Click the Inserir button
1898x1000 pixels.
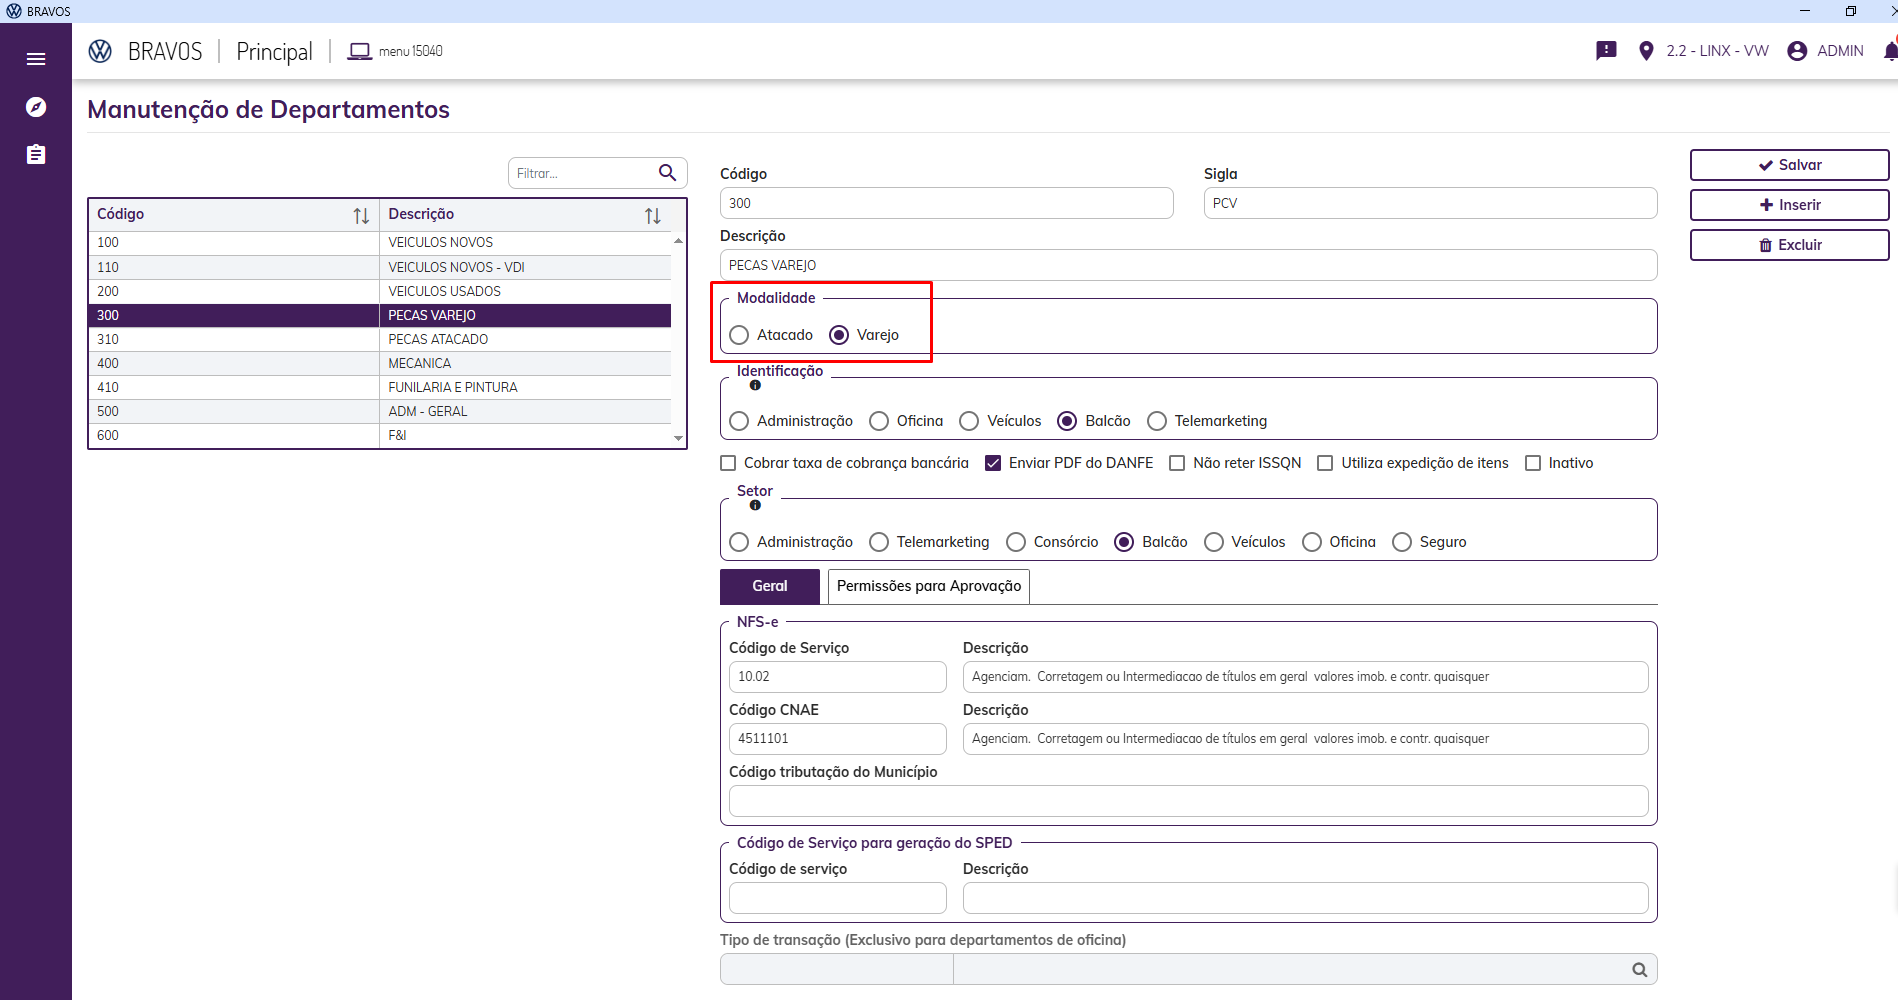1789,205
